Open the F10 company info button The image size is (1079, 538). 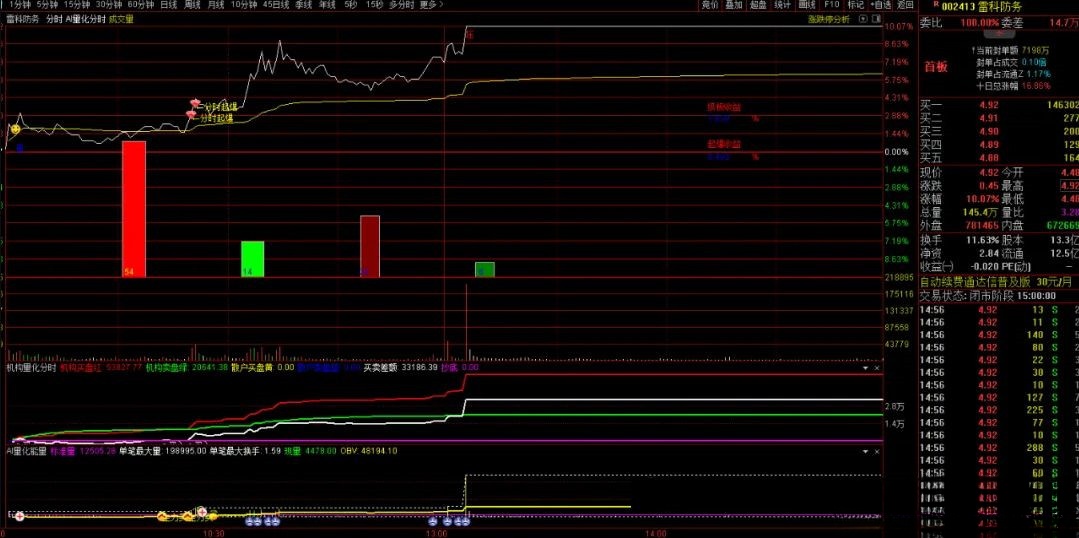pyautogui.click(x=831, y=5)
